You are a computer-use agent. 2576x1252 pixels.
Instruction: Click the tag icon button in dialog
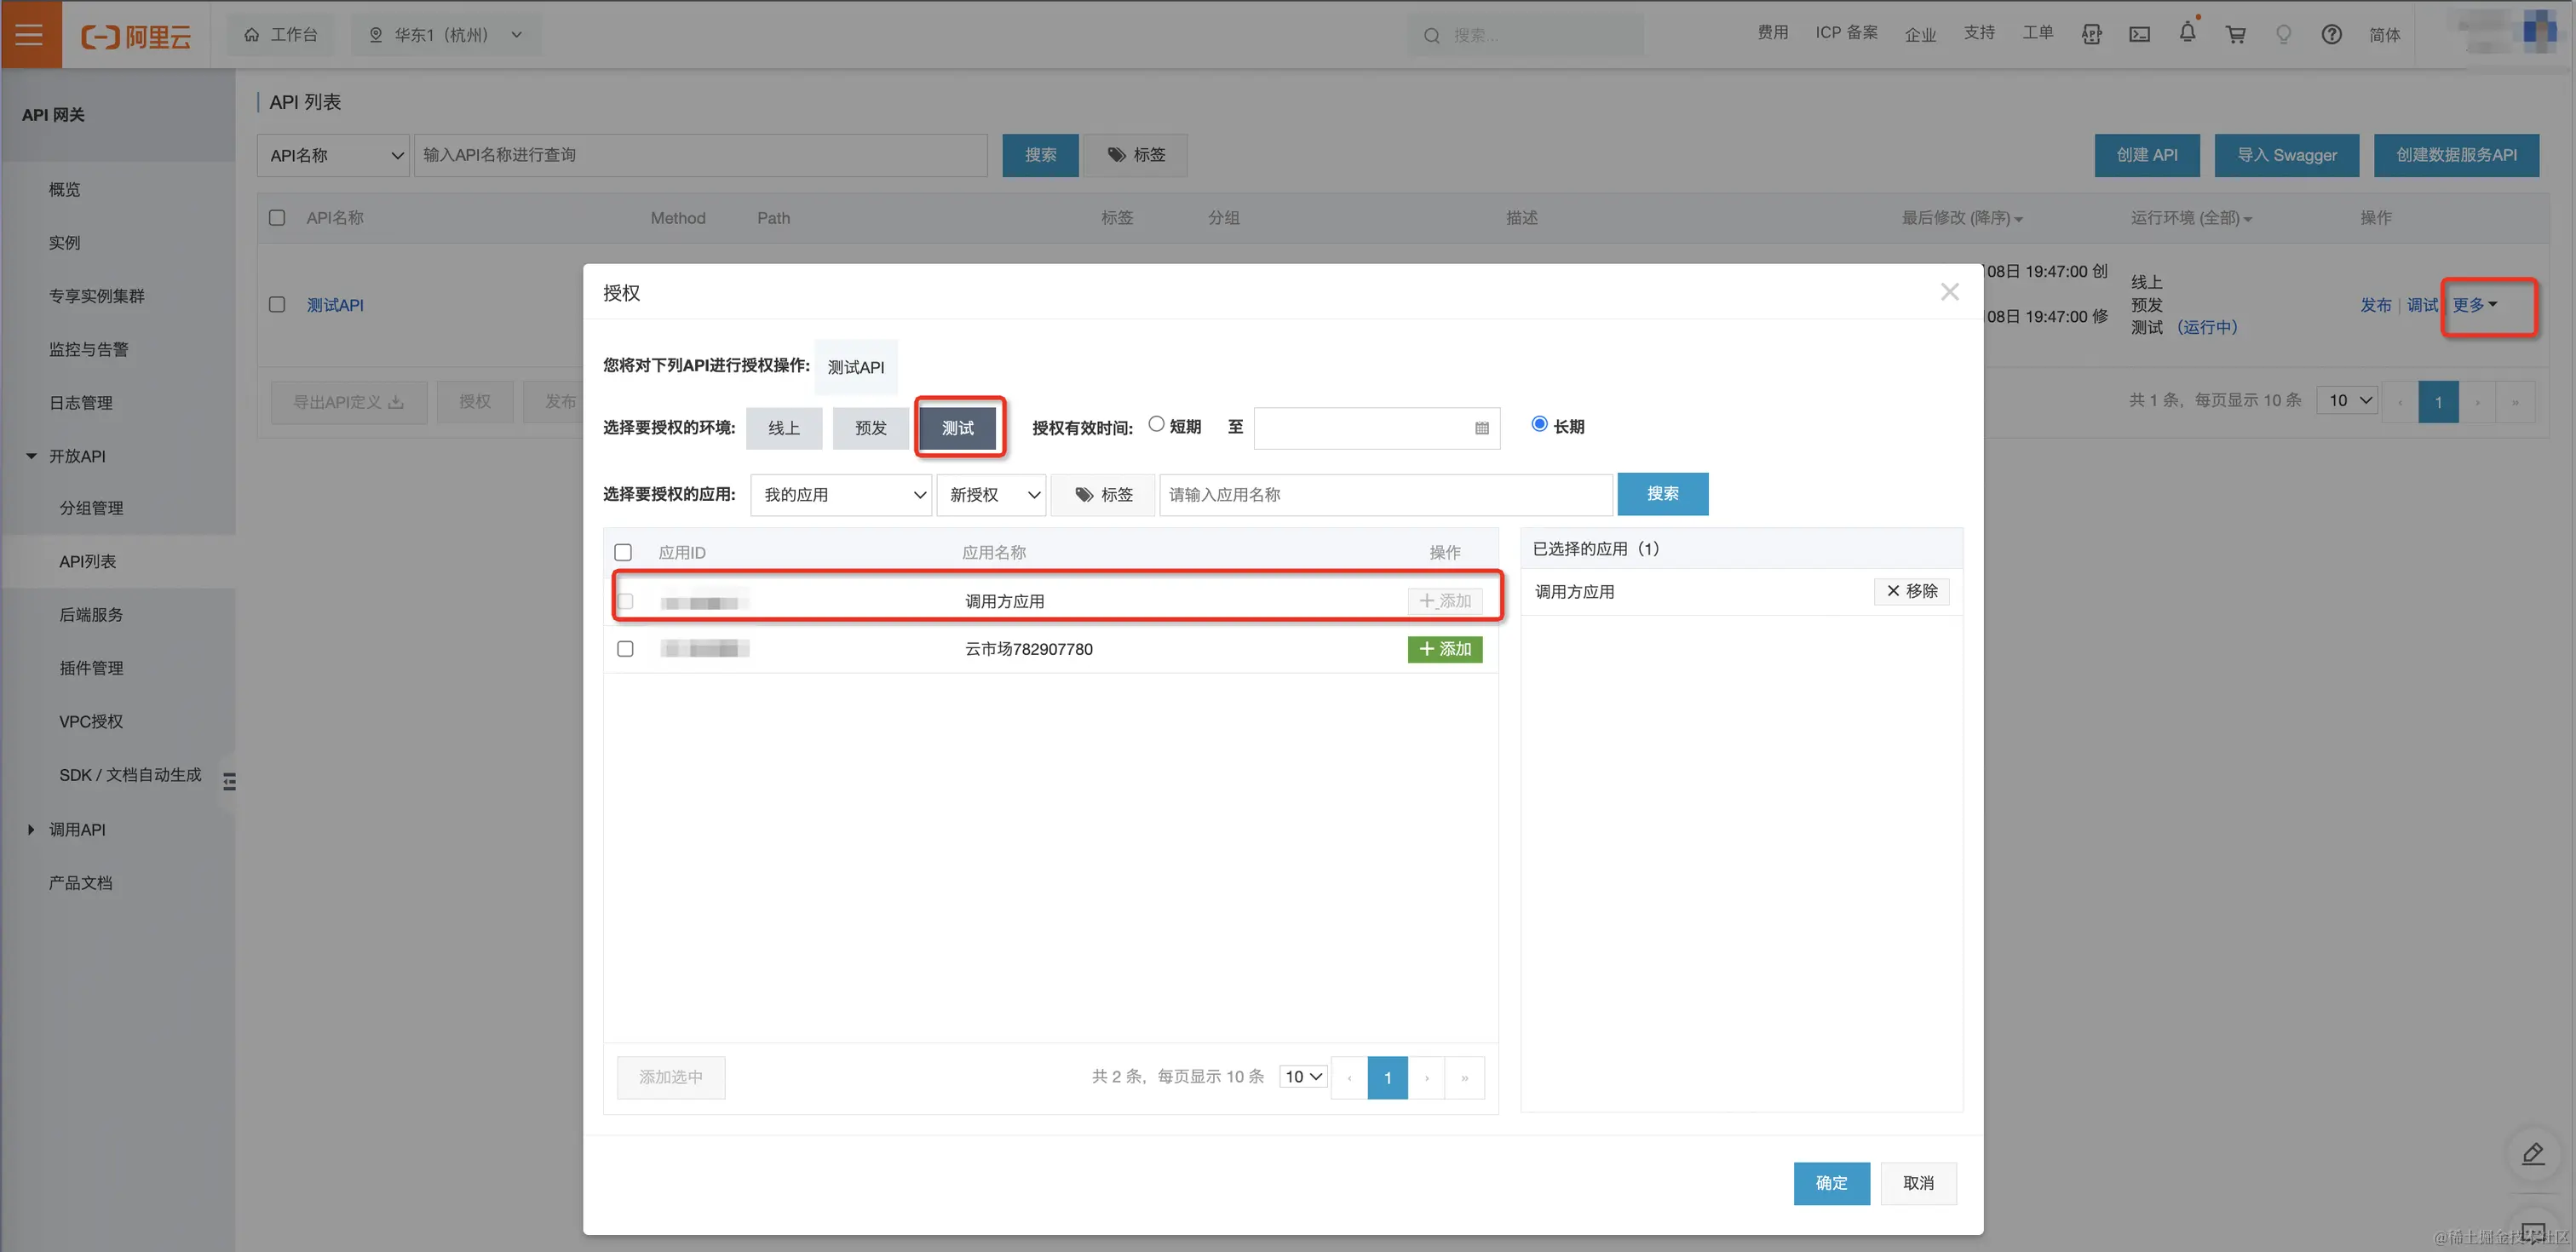[x=1103, y=494]
